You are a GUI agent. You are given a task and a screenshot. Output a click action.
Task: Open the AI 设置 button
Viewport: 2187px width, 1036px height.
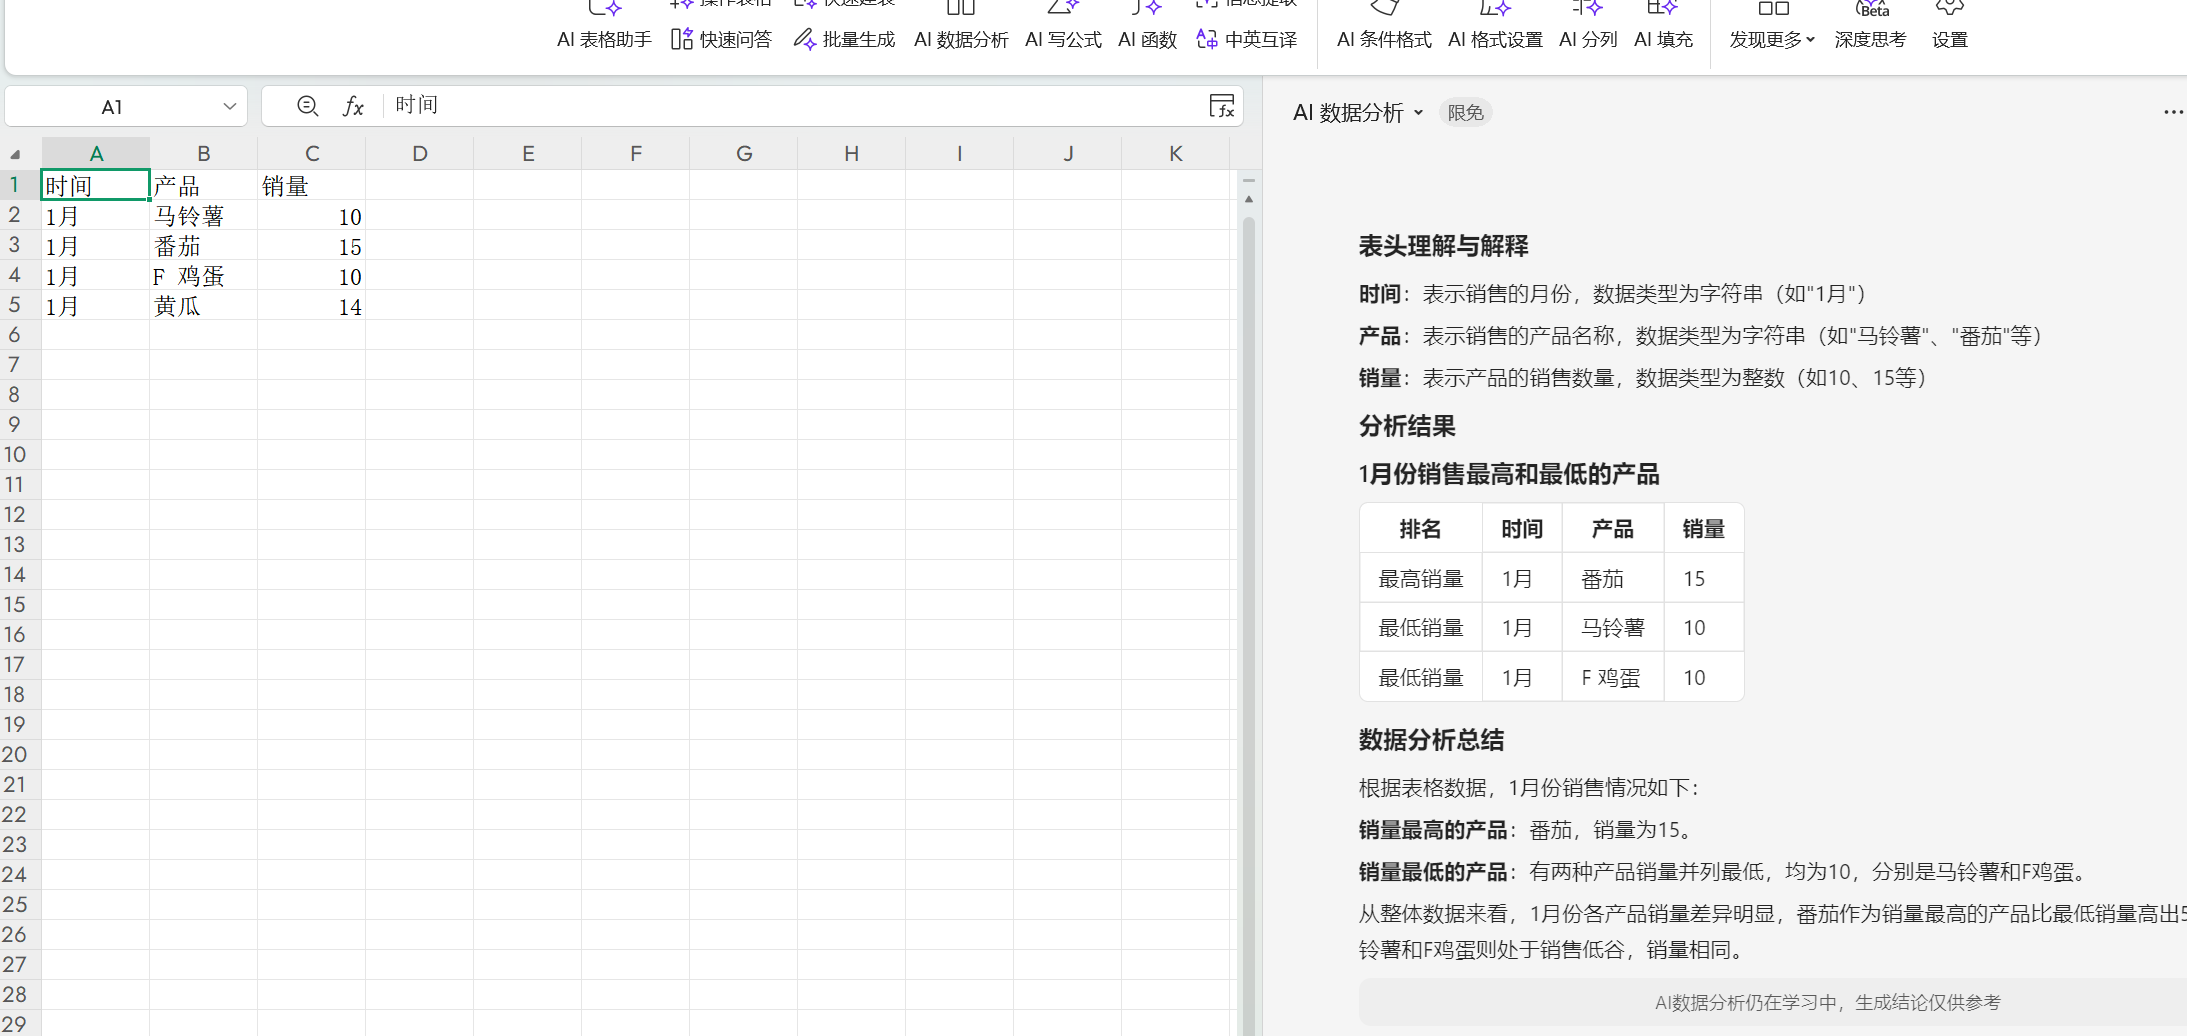pos(1949,26)
